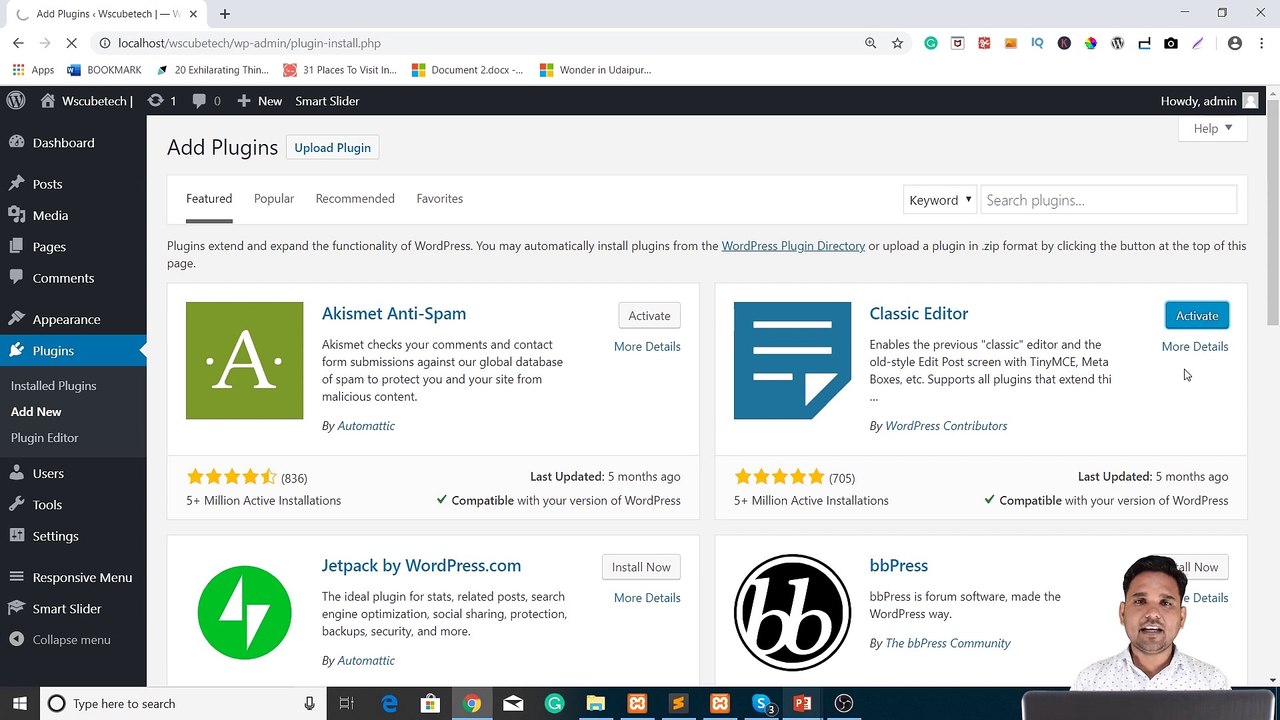Click the Classic Editor plugin icon

tap(792, 360)
